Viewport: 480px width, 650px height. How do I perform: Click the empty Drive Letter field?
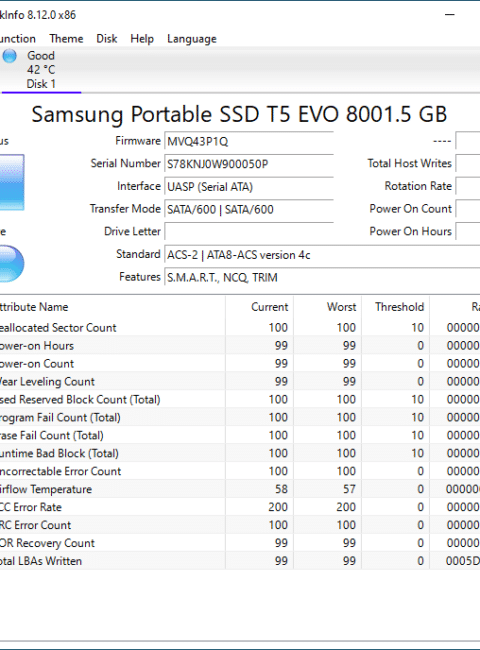pos(249,232)
